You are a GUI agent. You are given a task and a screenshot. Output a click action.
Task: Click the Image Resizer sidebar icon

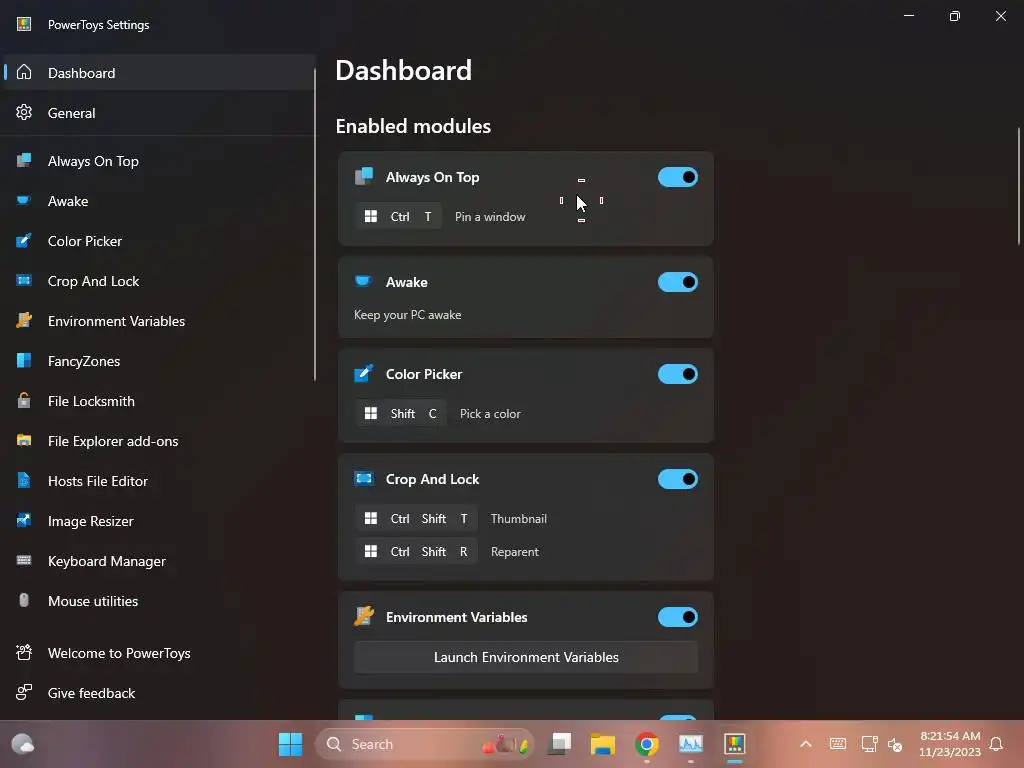point(24,520)
